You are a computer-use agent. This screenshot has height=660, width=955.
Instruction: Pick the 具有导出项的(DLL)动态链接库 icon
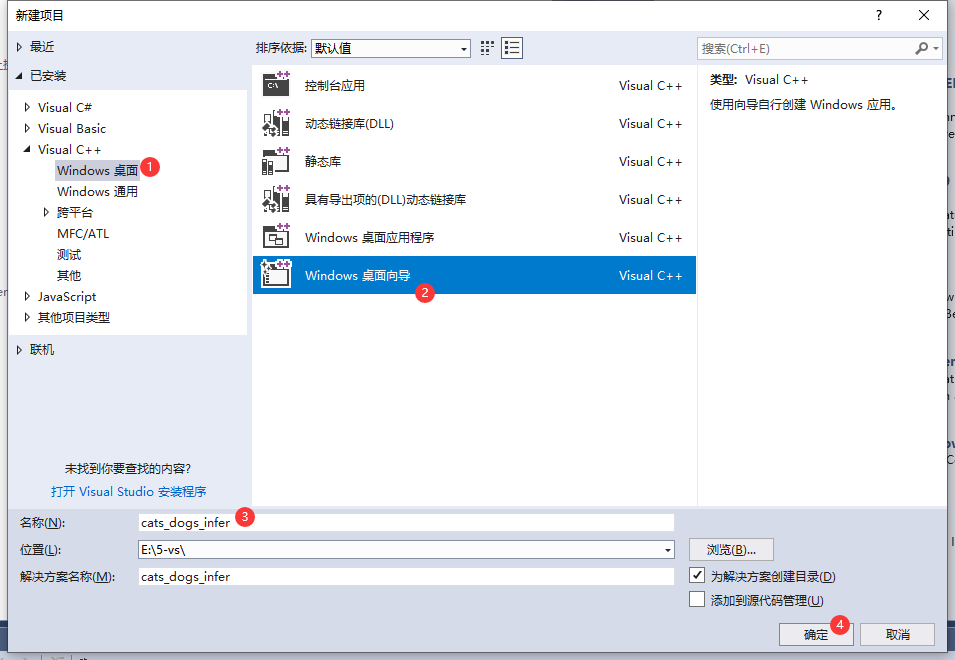click(276, 199)
